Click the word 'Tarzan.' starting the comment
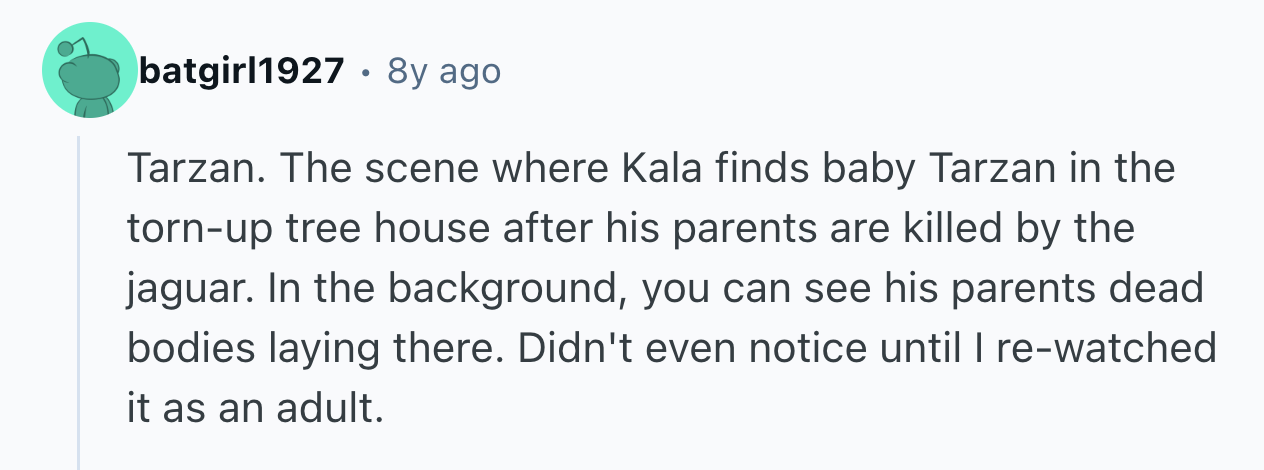Screen dimensions: 1264x470 click(191, 169)
